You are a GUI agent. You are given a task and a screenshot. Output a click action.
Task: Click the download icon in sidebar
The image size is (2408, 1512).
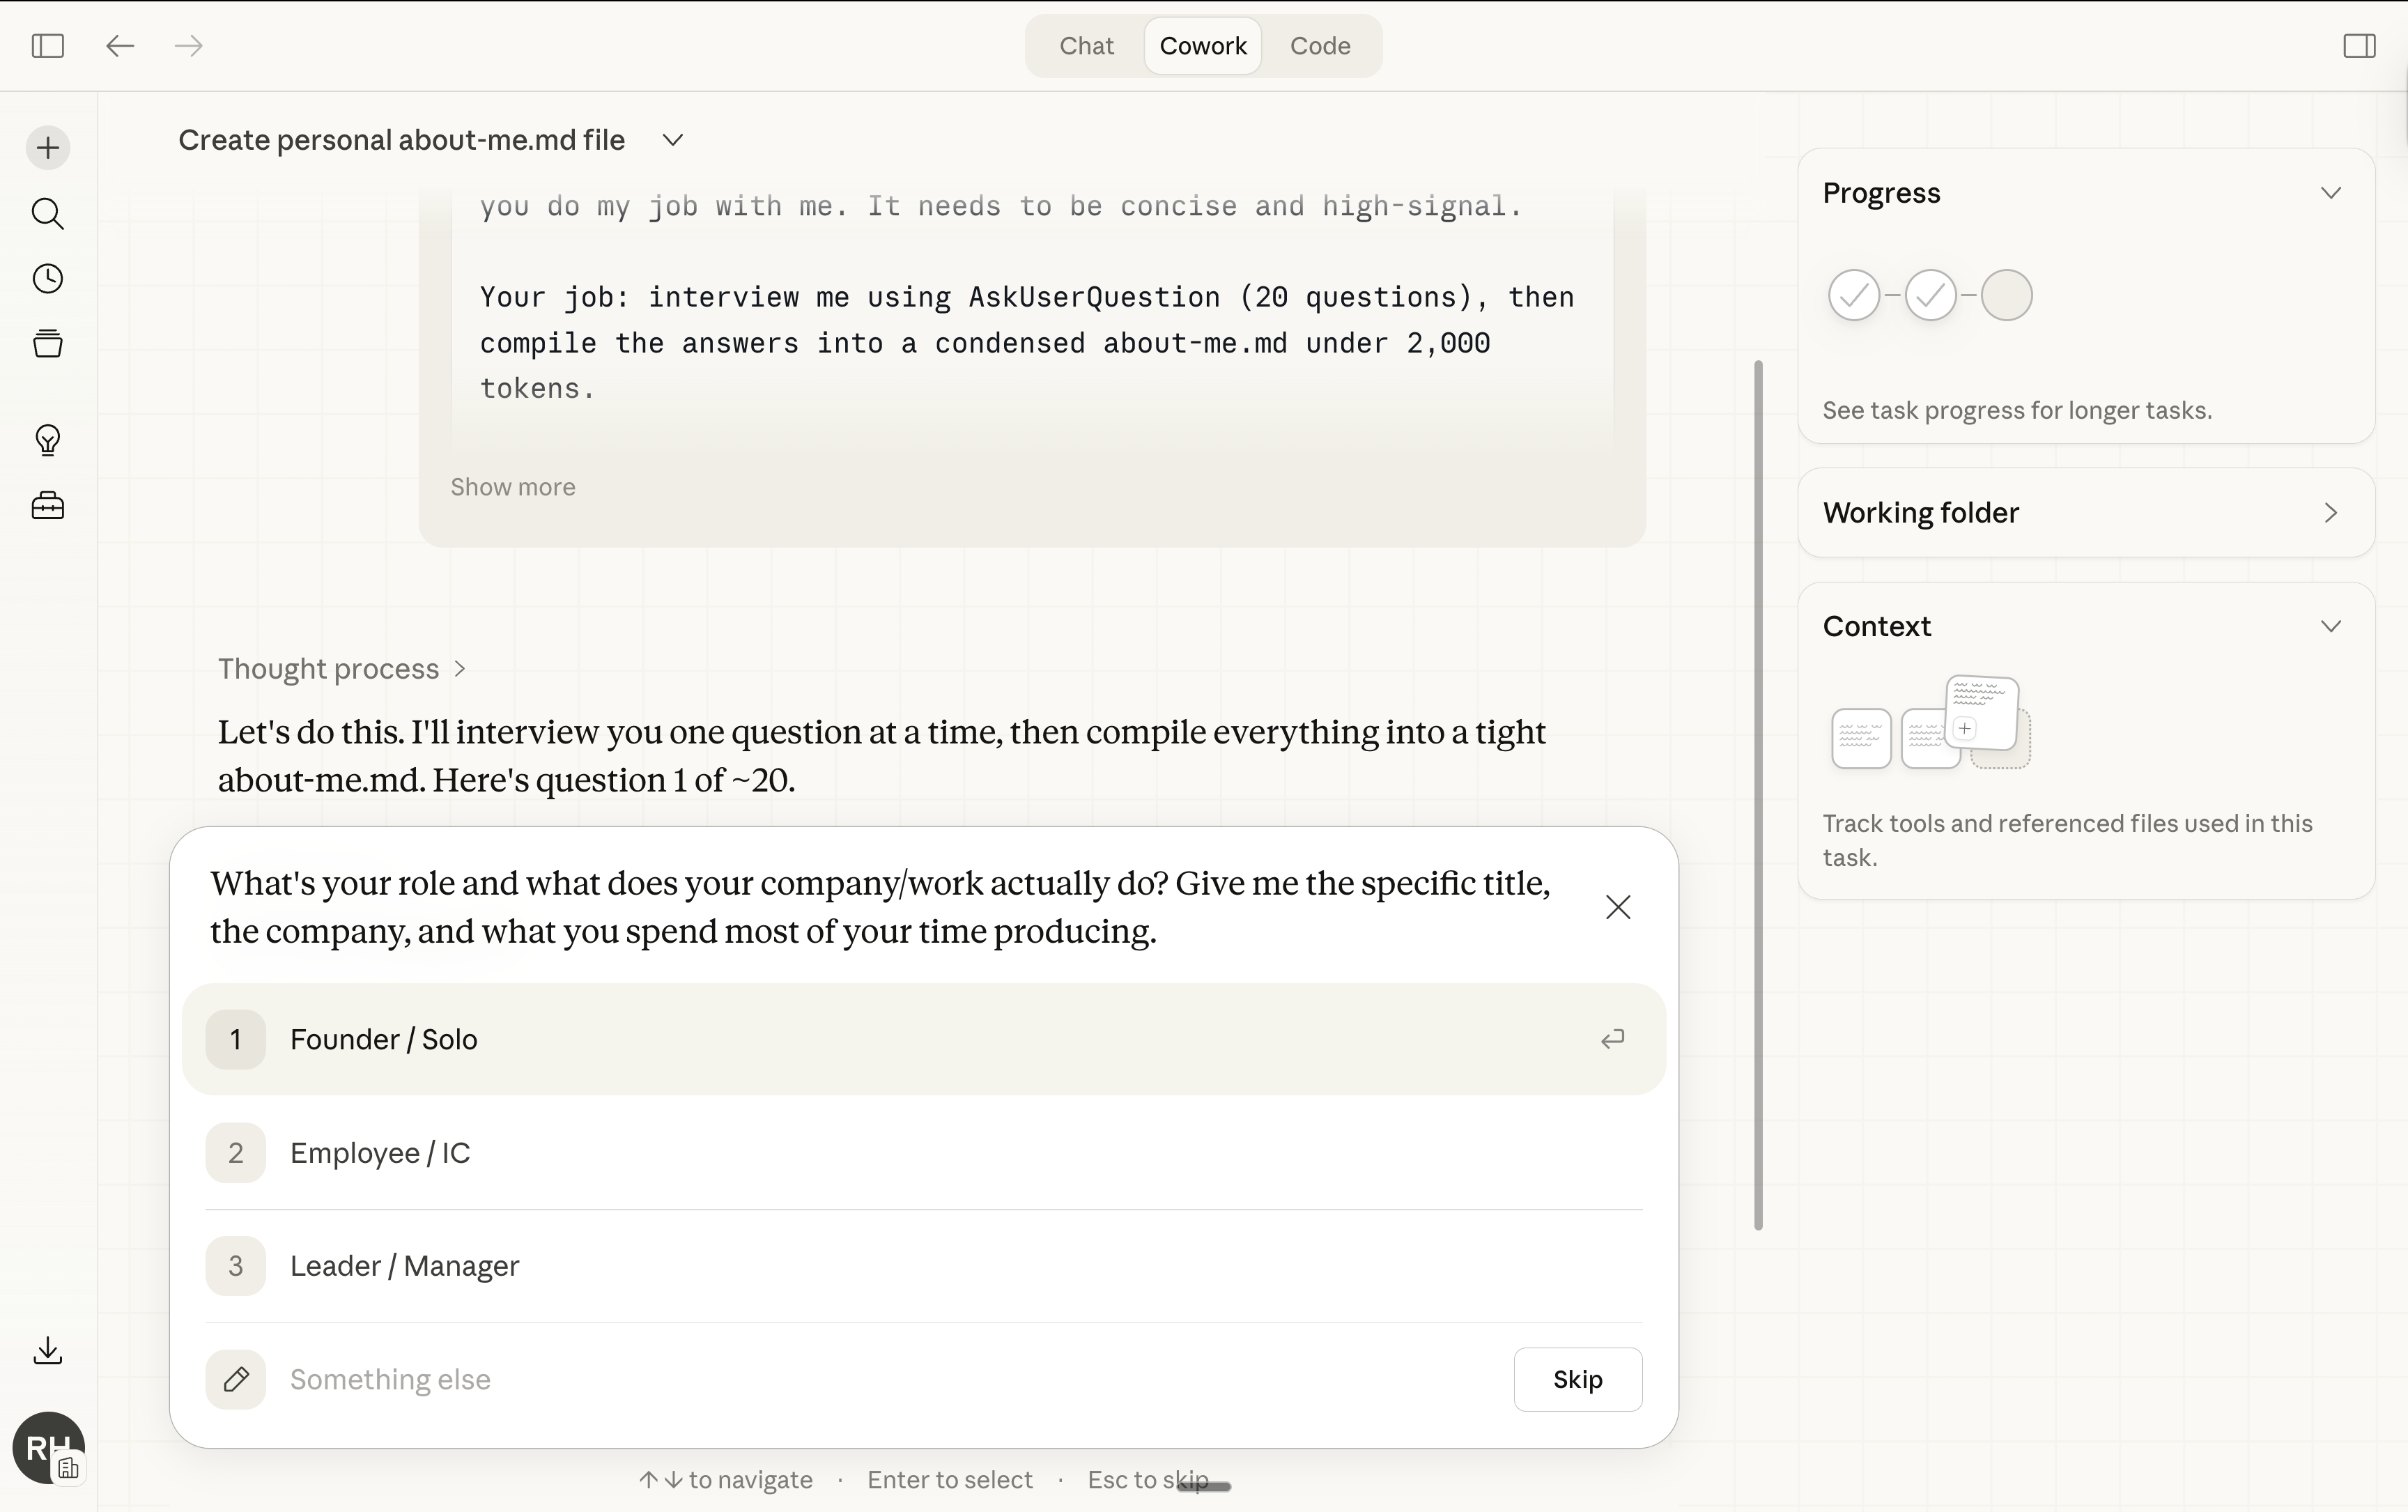pyautogui.click(x=47, y=1351)
